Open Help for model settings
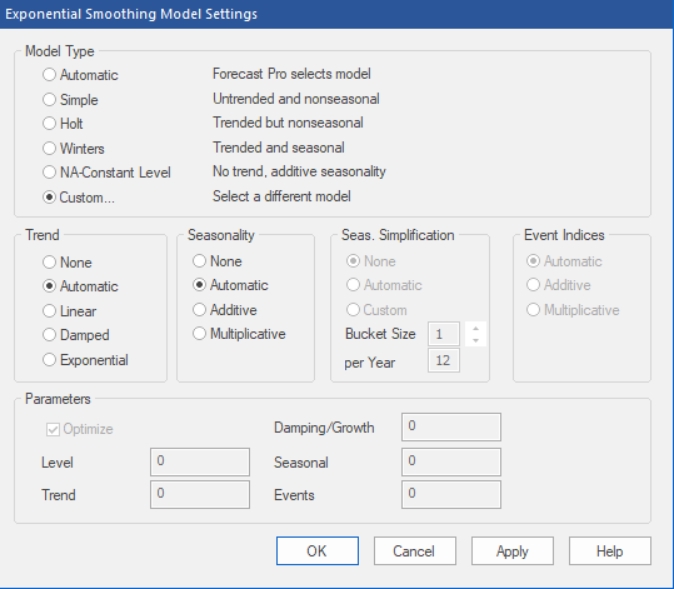The width and height of the screenshot is (674, 589). 609,551
